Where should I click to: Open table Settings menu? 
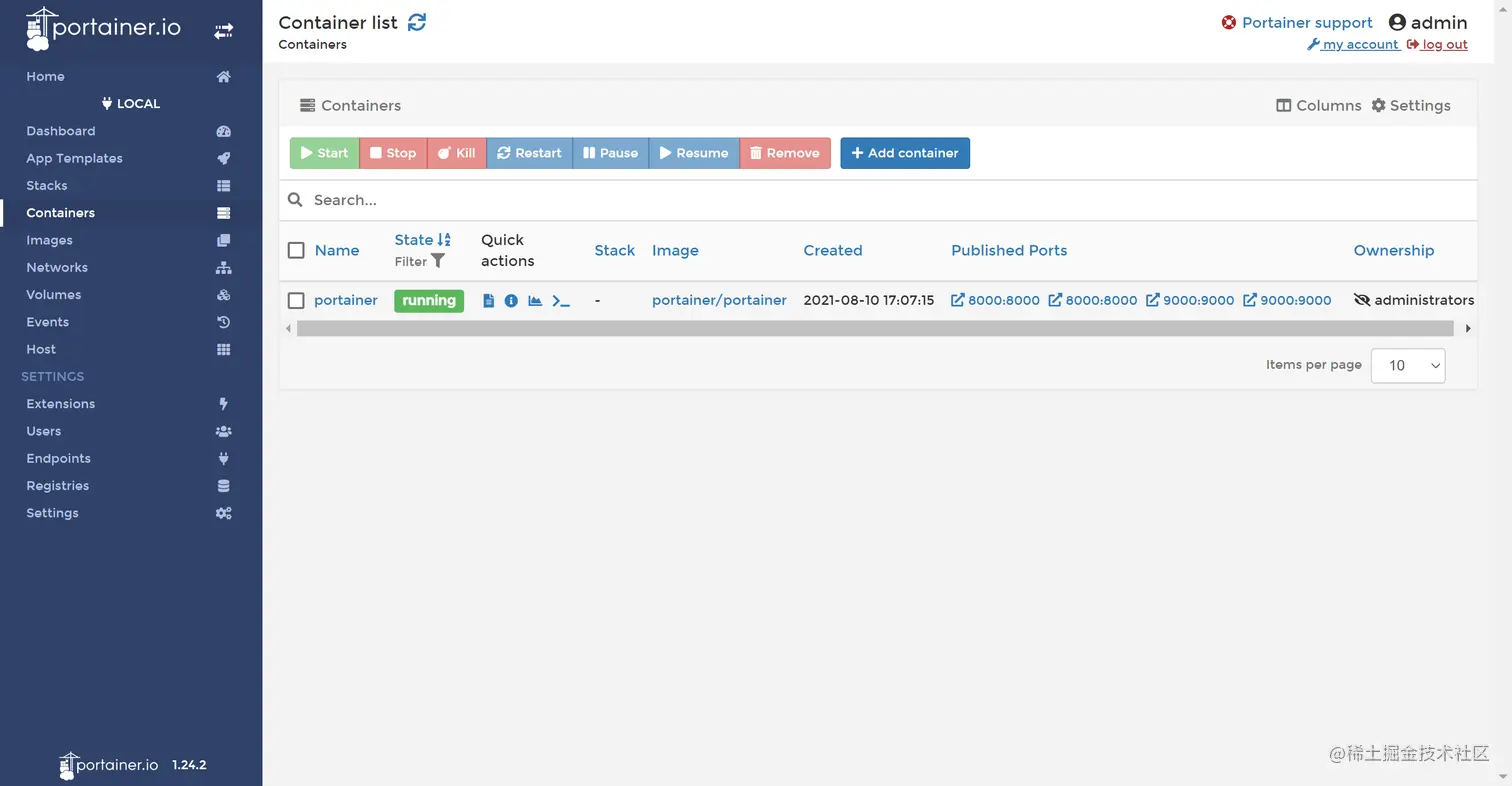pyautogui.click(x=1411, y=105)
